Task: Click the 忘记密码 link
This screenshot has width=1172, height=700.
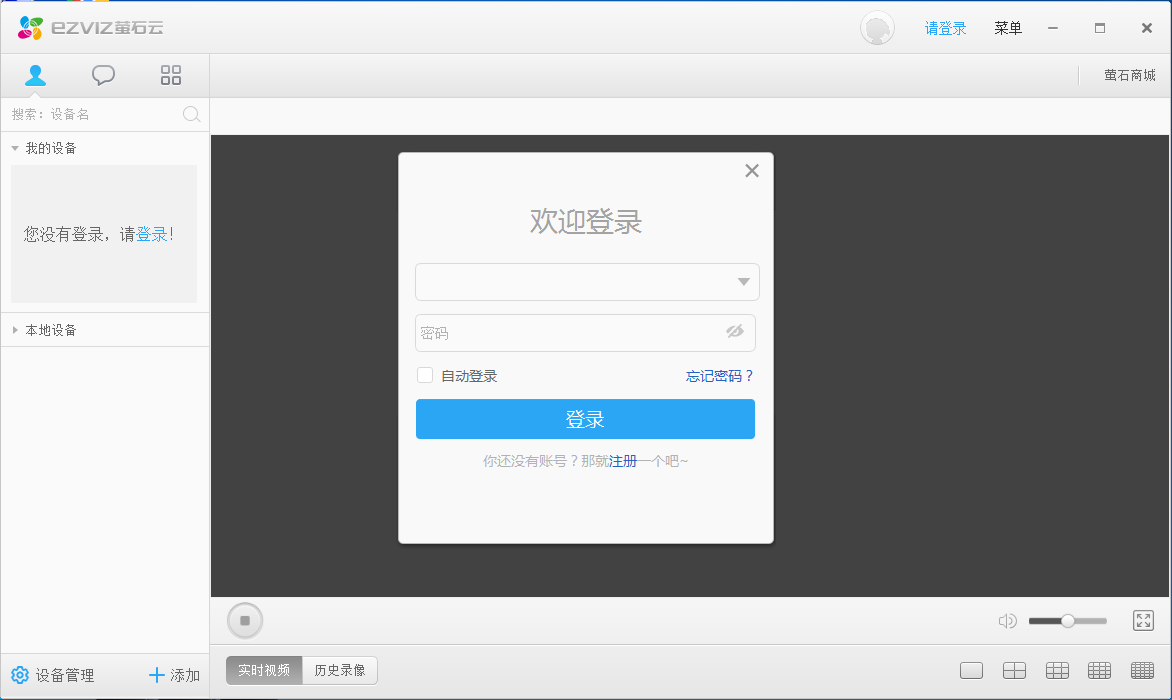Action: [719, 376]
